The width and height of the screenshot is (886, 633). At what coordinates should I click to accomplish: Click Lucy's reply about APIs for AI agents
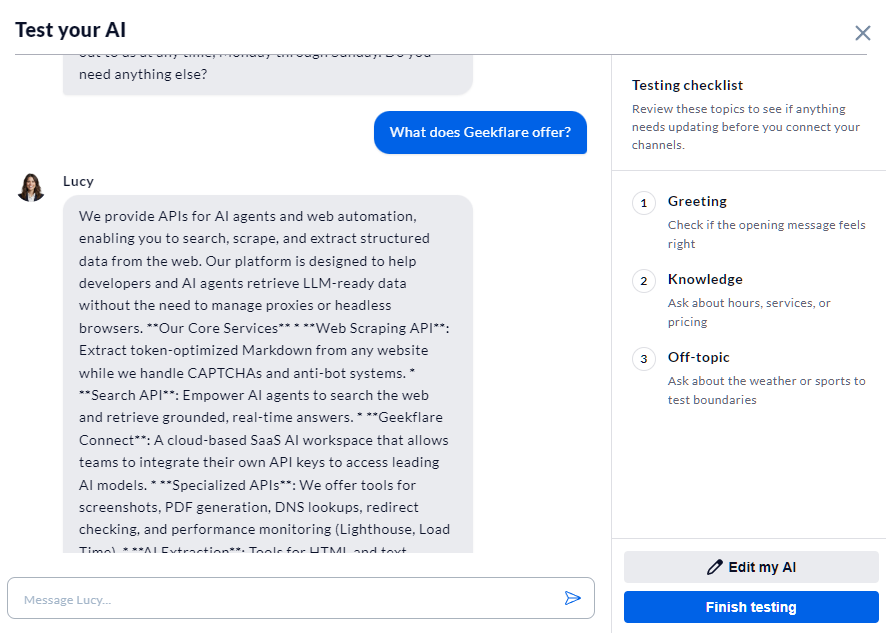(268, 374)
